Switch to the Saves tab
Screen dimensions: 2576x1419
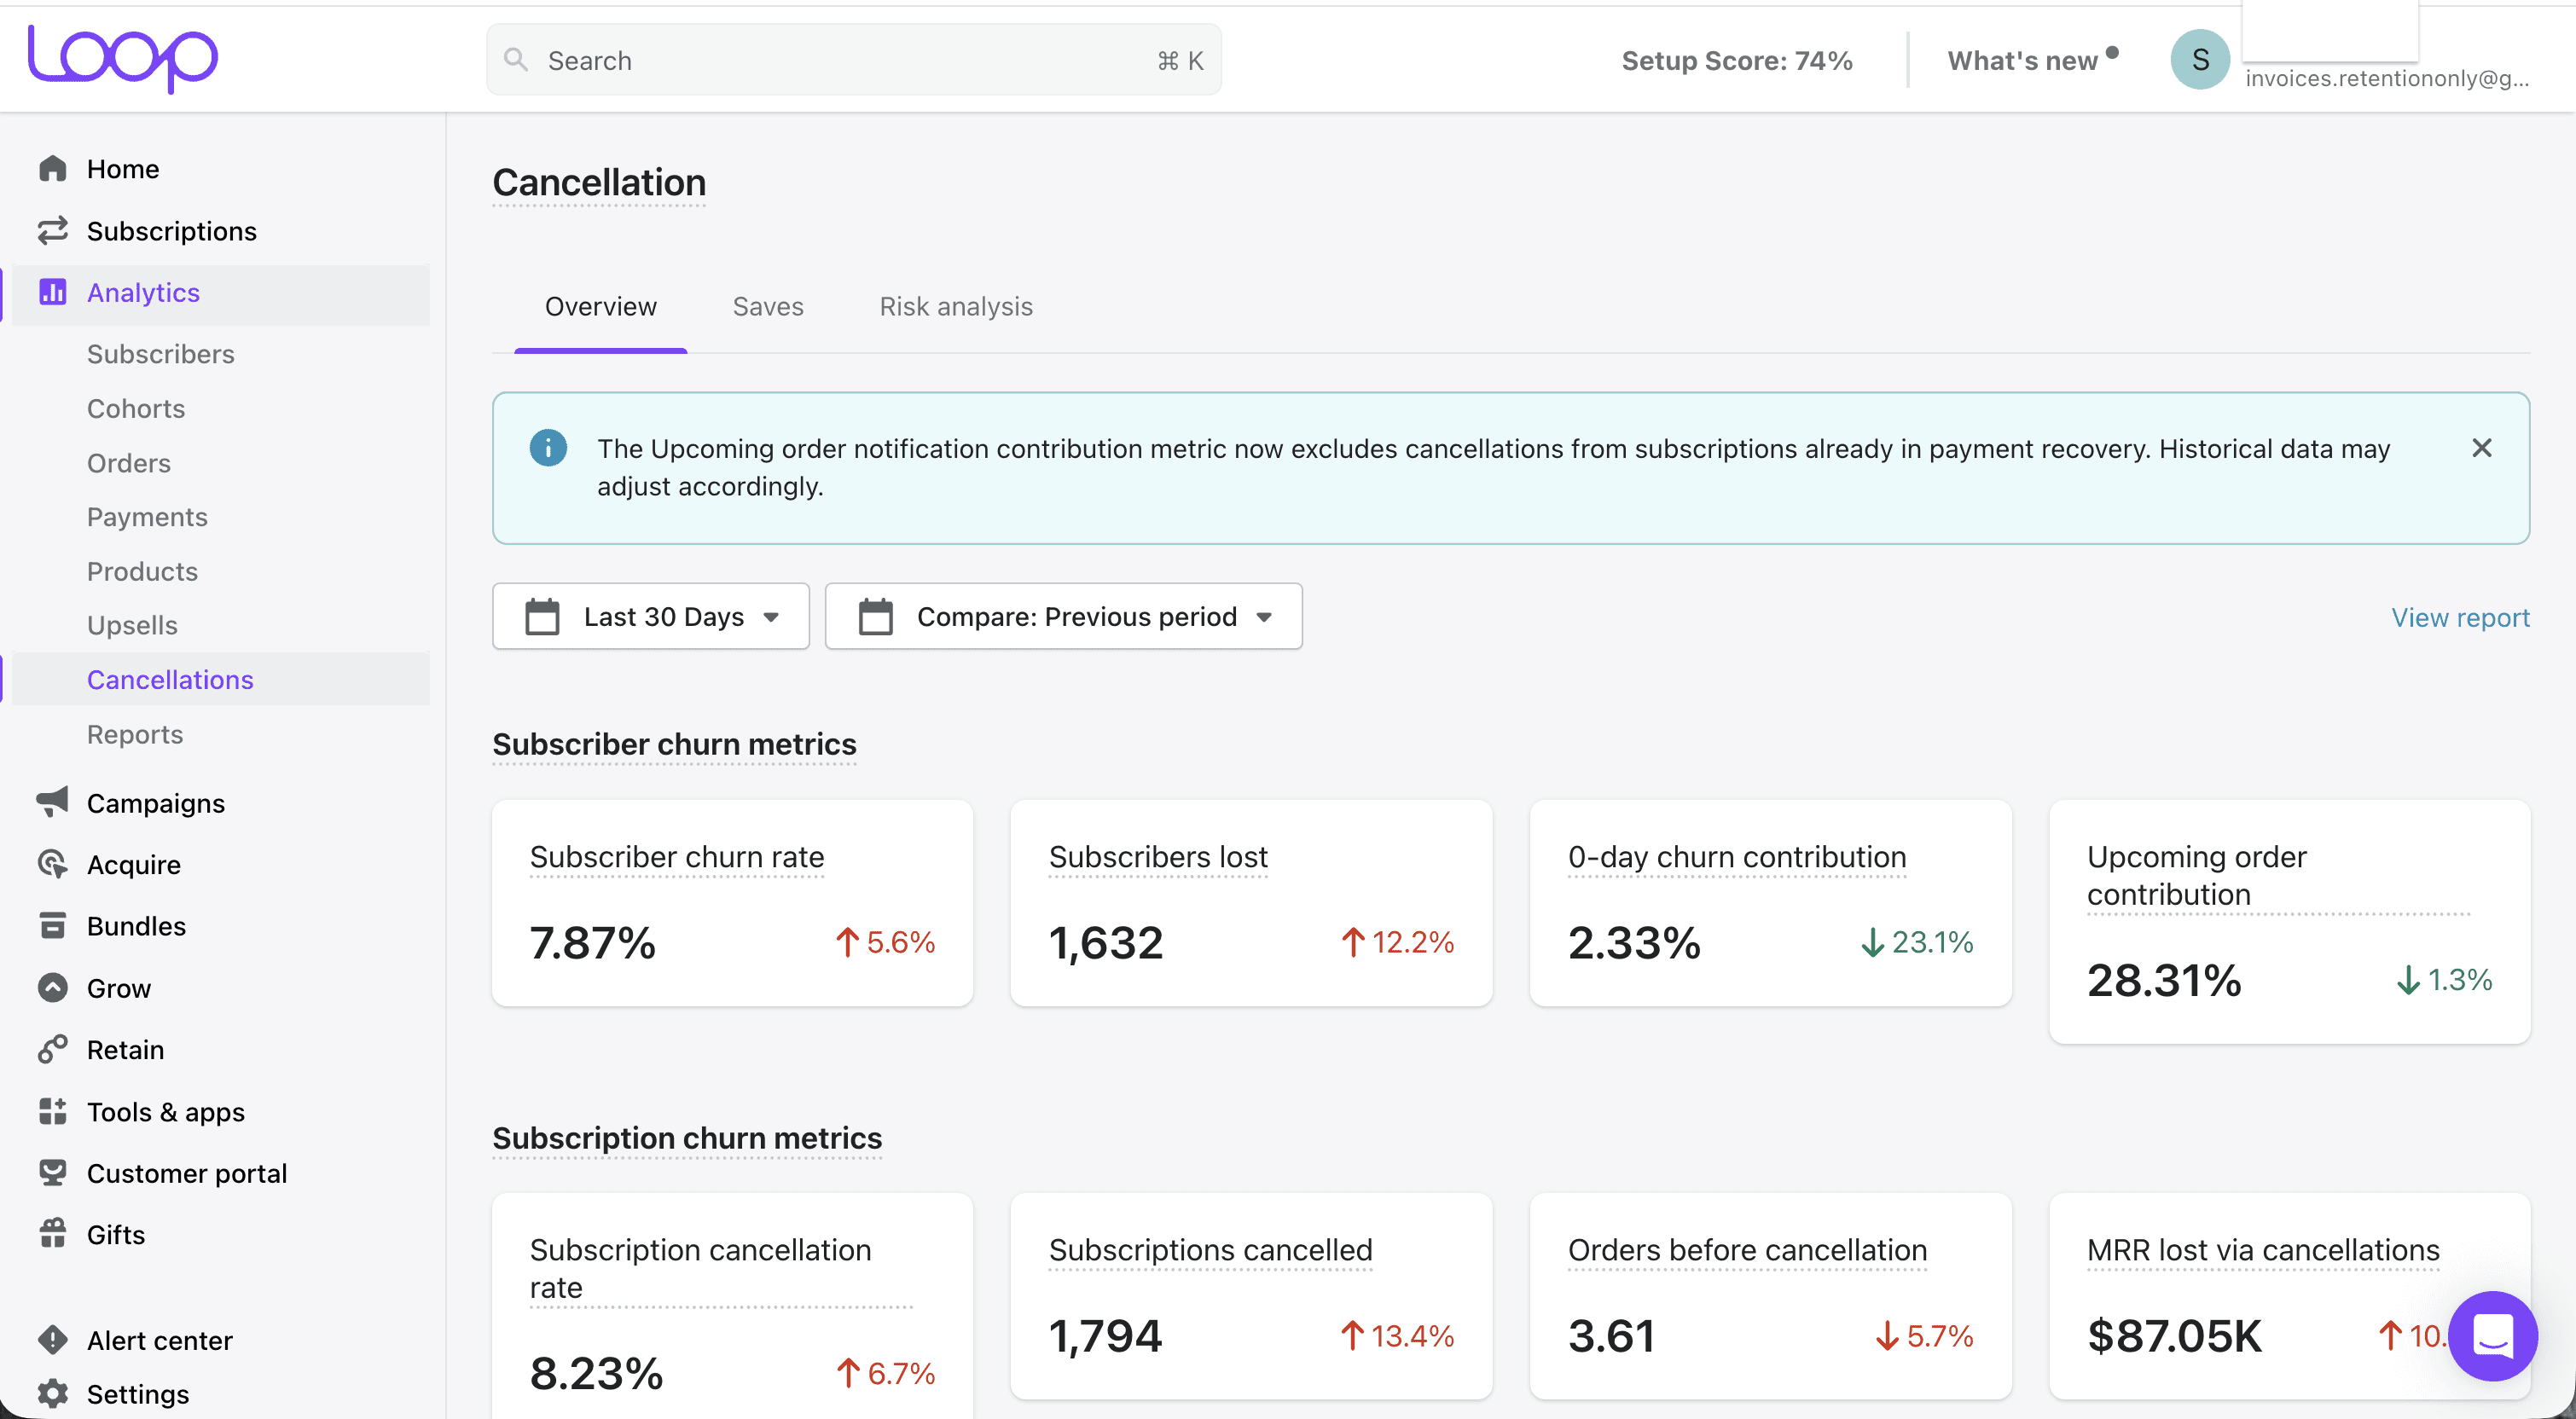pos(767,306)
